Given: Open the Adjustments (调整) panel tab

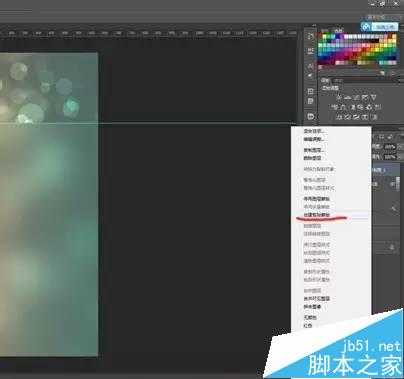Looking at the screenshot, I should (x=325, y=80).
